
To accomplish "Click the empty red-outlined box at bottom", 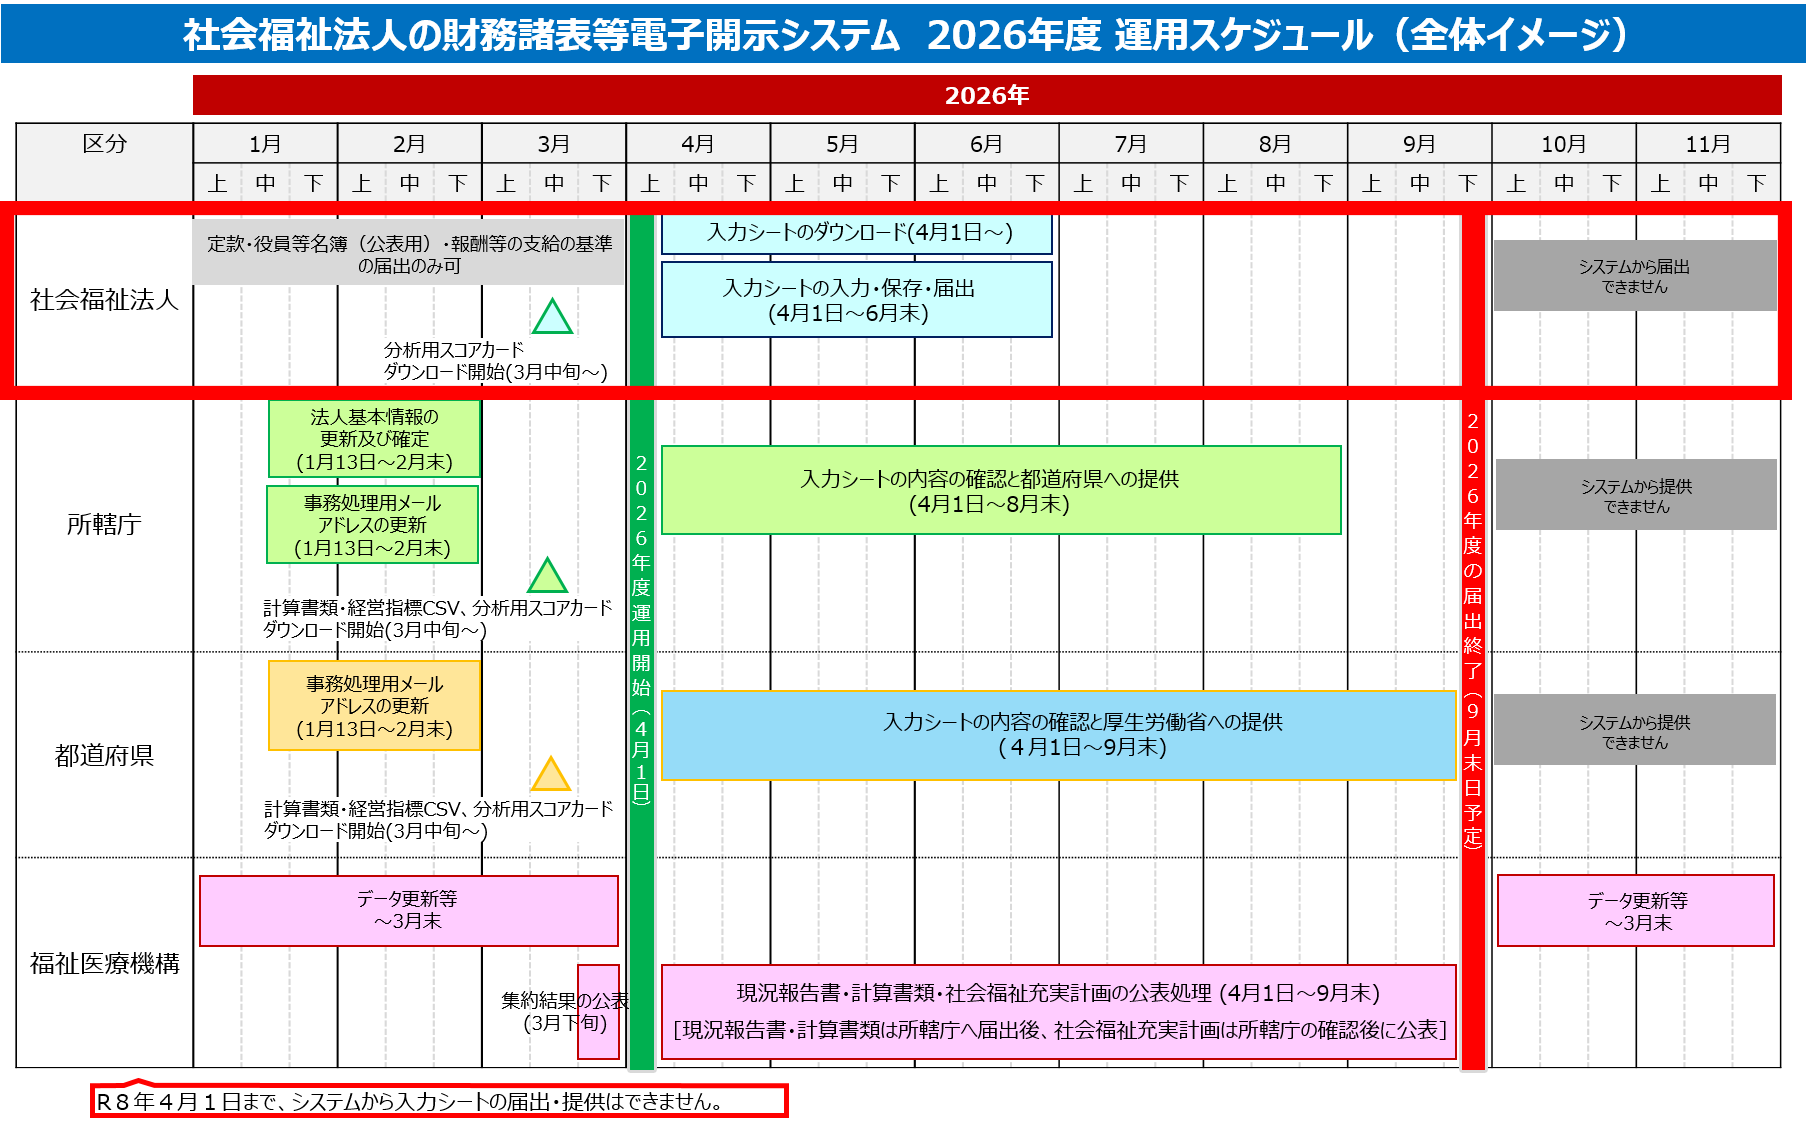I will [440, 1101].
